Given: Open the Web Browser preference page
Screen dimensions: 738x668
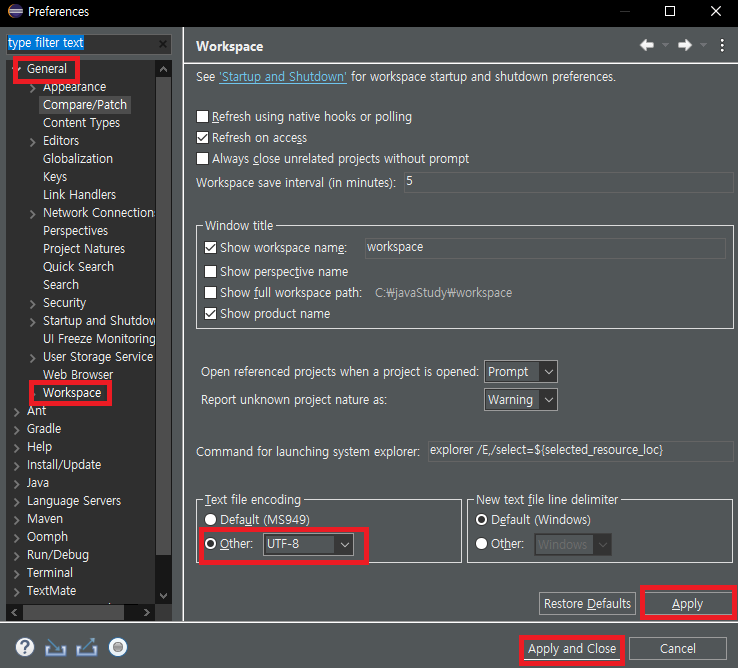Looking at the screenshot, I should [78, 375].
